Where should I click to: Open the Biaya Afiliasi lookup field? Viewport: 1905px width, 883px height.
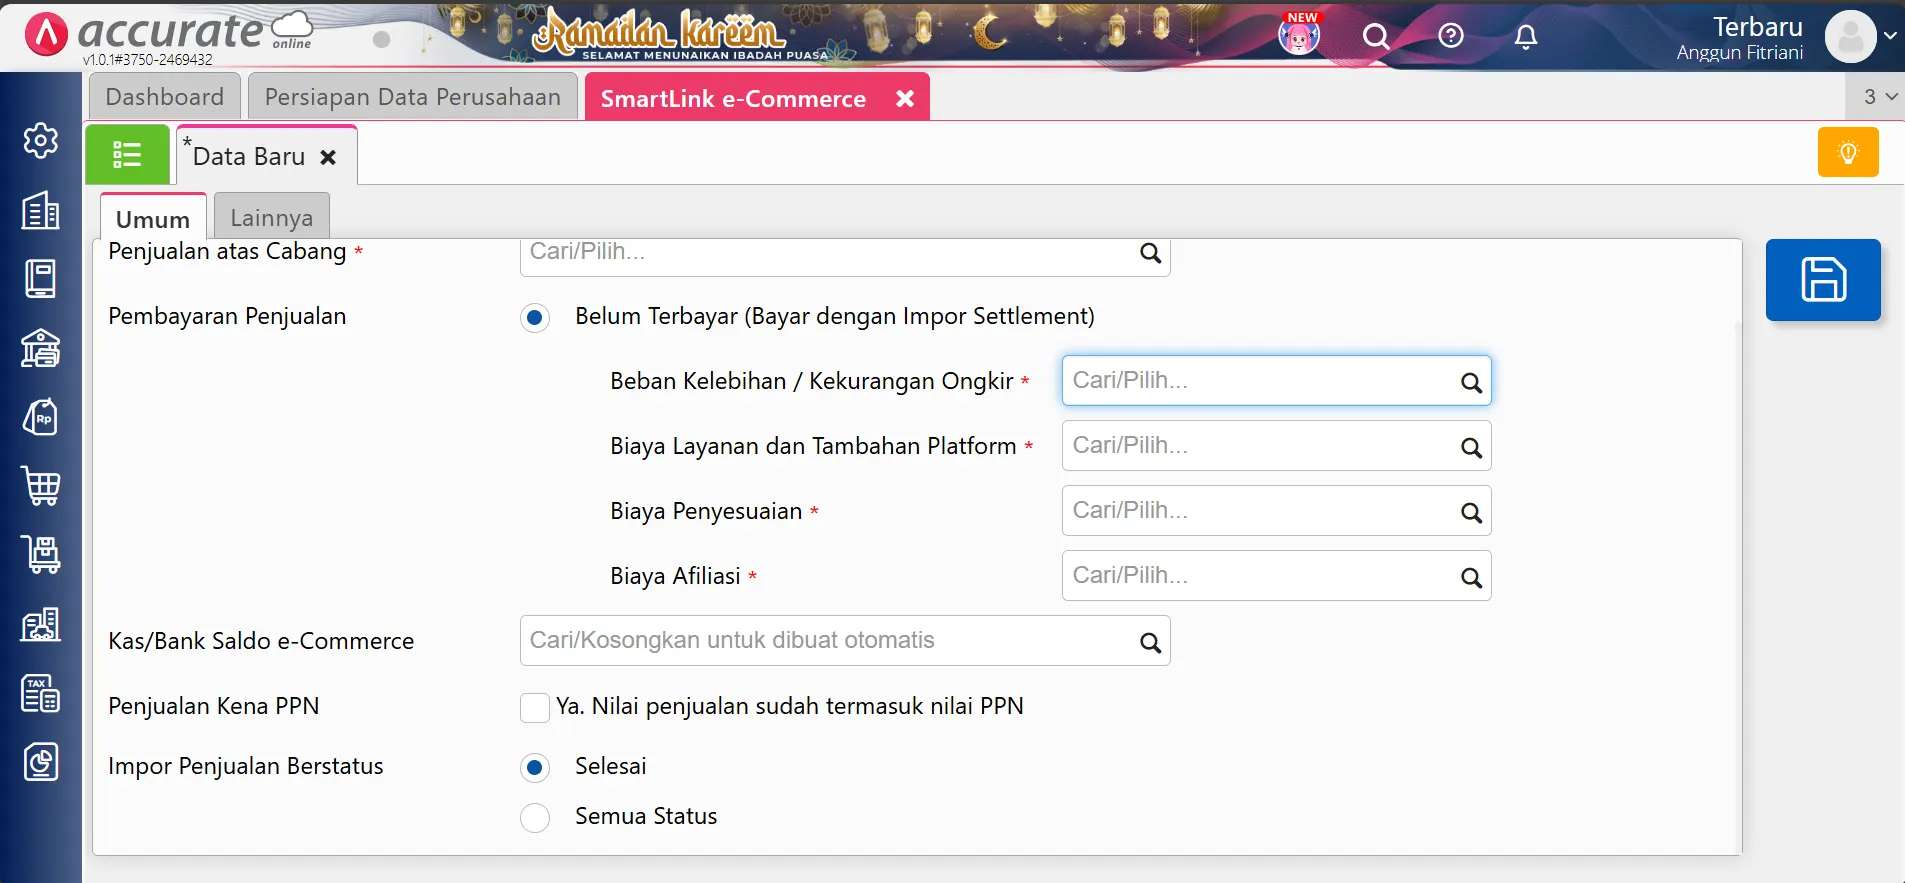tap(1276, 576)
